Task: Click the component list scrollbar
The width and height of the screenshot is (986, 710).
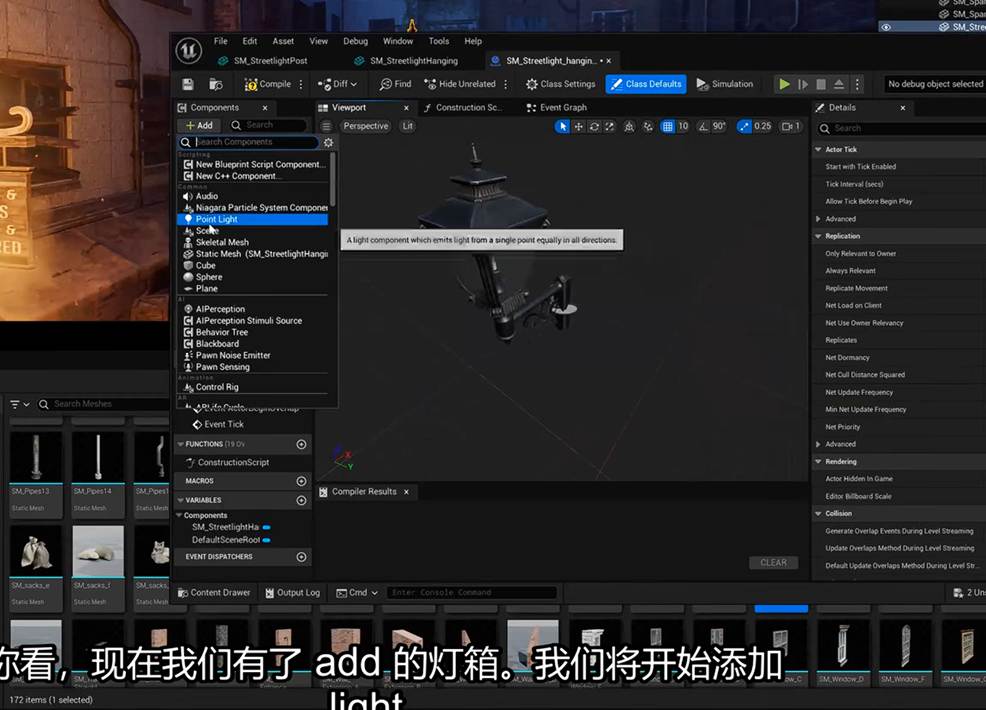Action: click(332, 180)
